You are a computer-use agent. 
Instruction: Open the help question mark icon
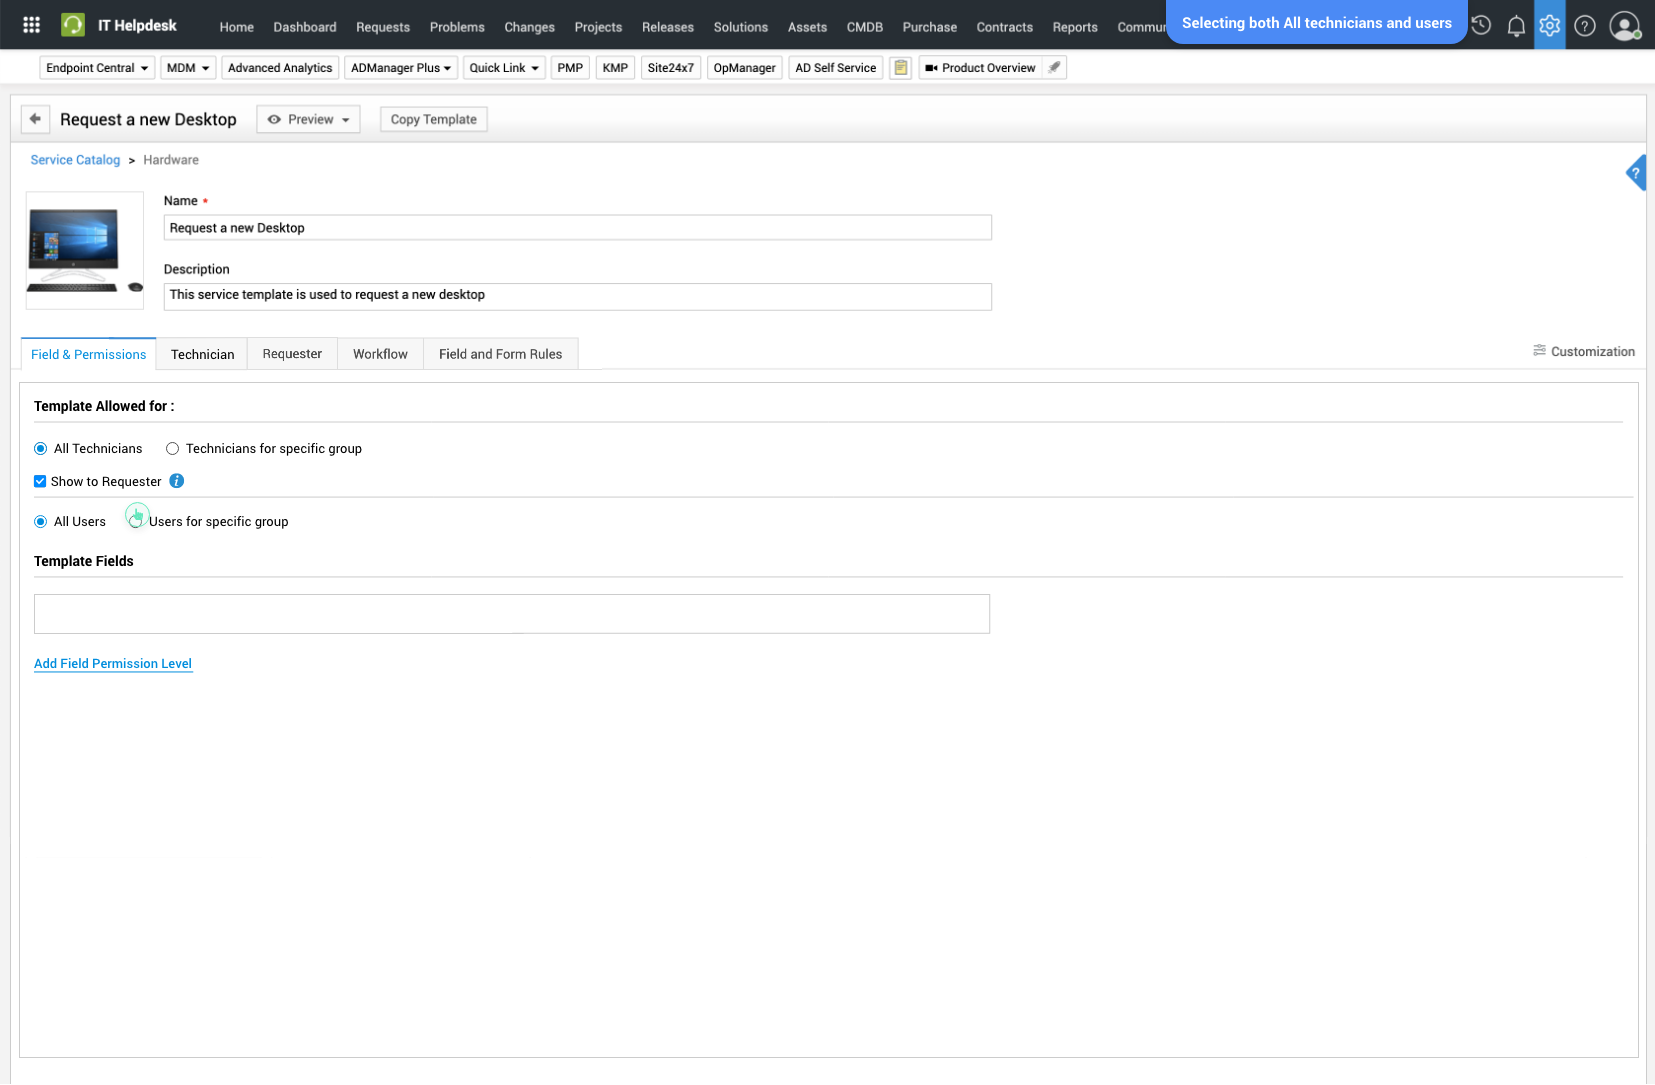[1584, 26]
